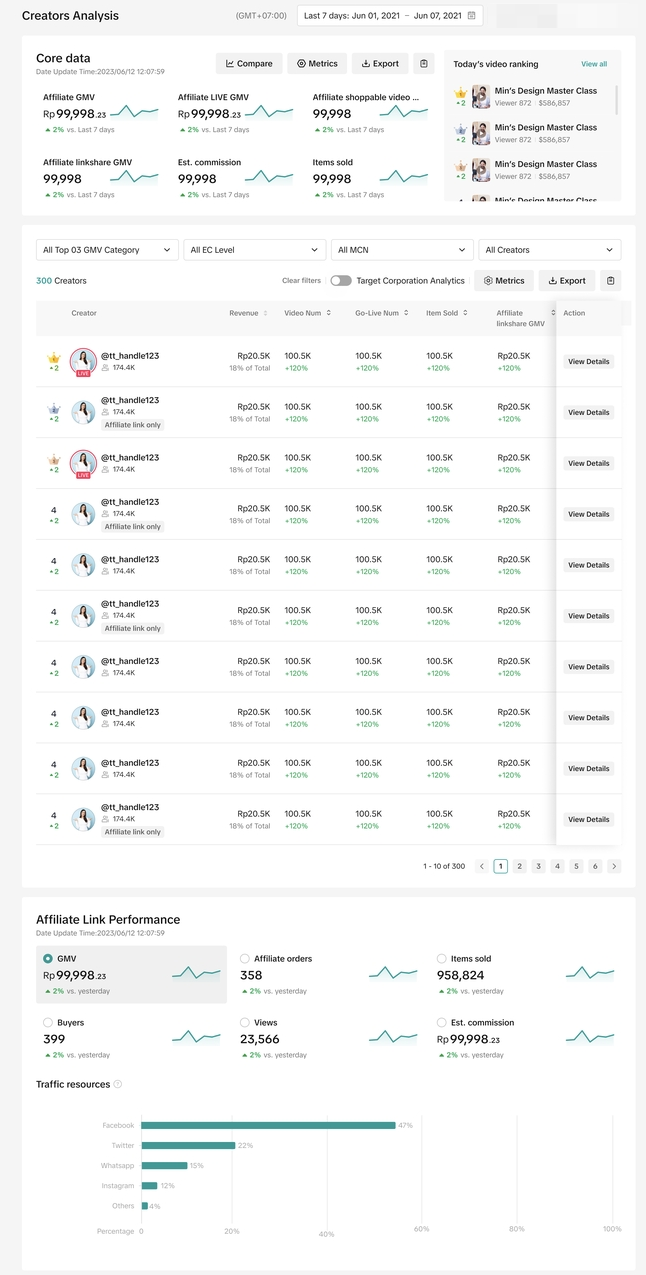646x1275 pixels.
Task: Click the Compare button in Core data
Action: (x=249, y=64)
